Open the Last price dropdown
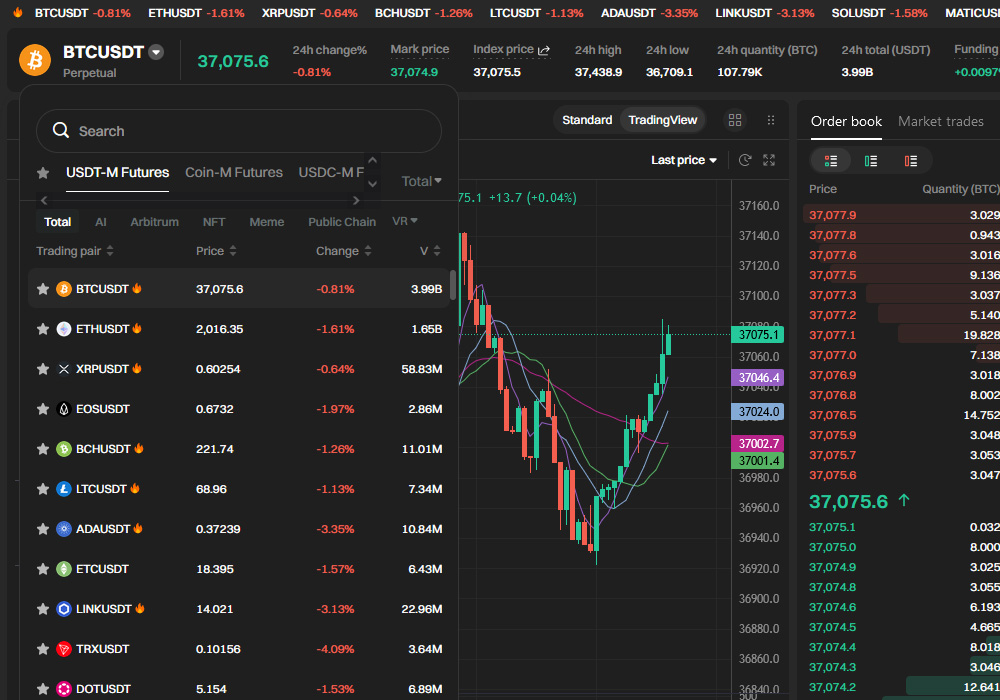Viewport: 1000px width, 700px height. 684,160
